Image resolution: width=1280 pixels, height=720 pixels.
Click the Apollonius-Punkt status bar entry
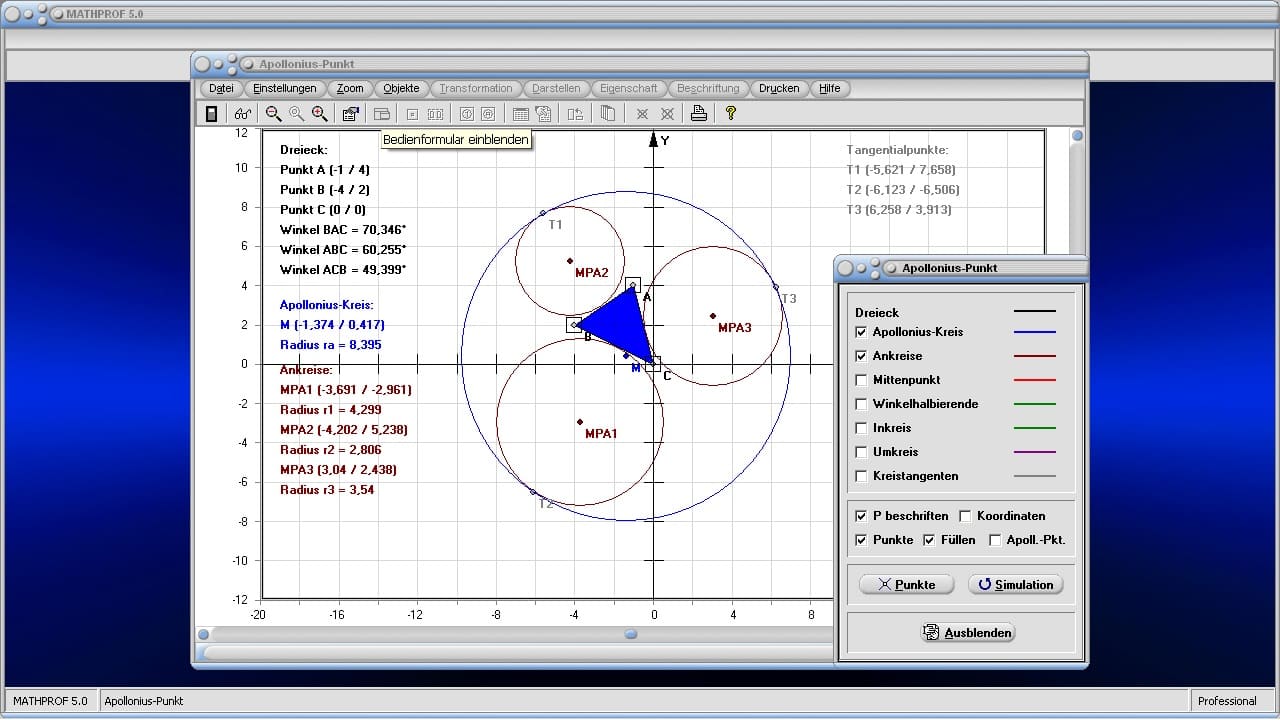coord(144,701)
